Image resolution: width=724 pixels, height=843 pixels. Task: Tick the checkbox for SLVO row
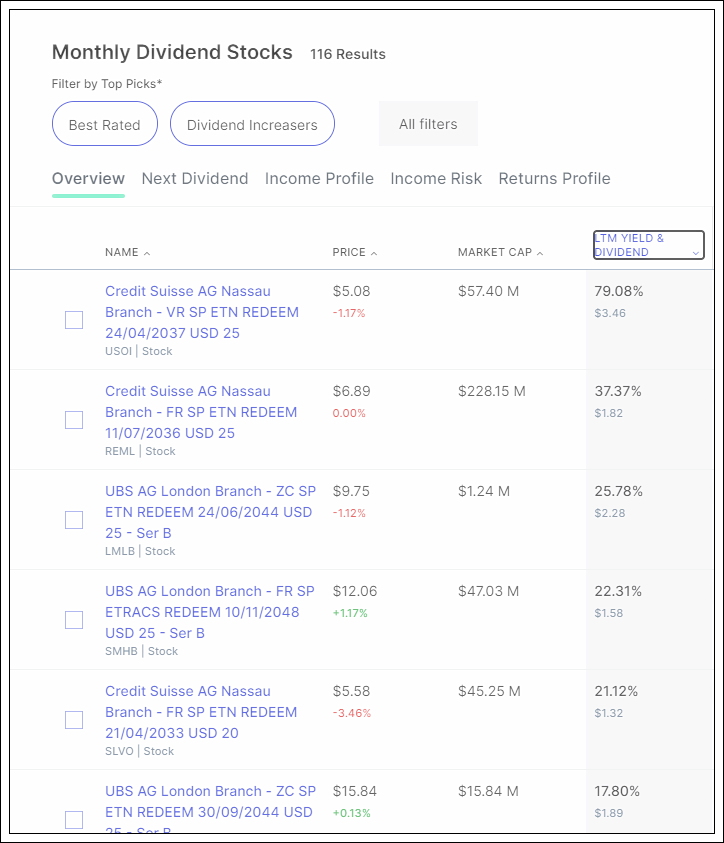[x=74, y=720]
